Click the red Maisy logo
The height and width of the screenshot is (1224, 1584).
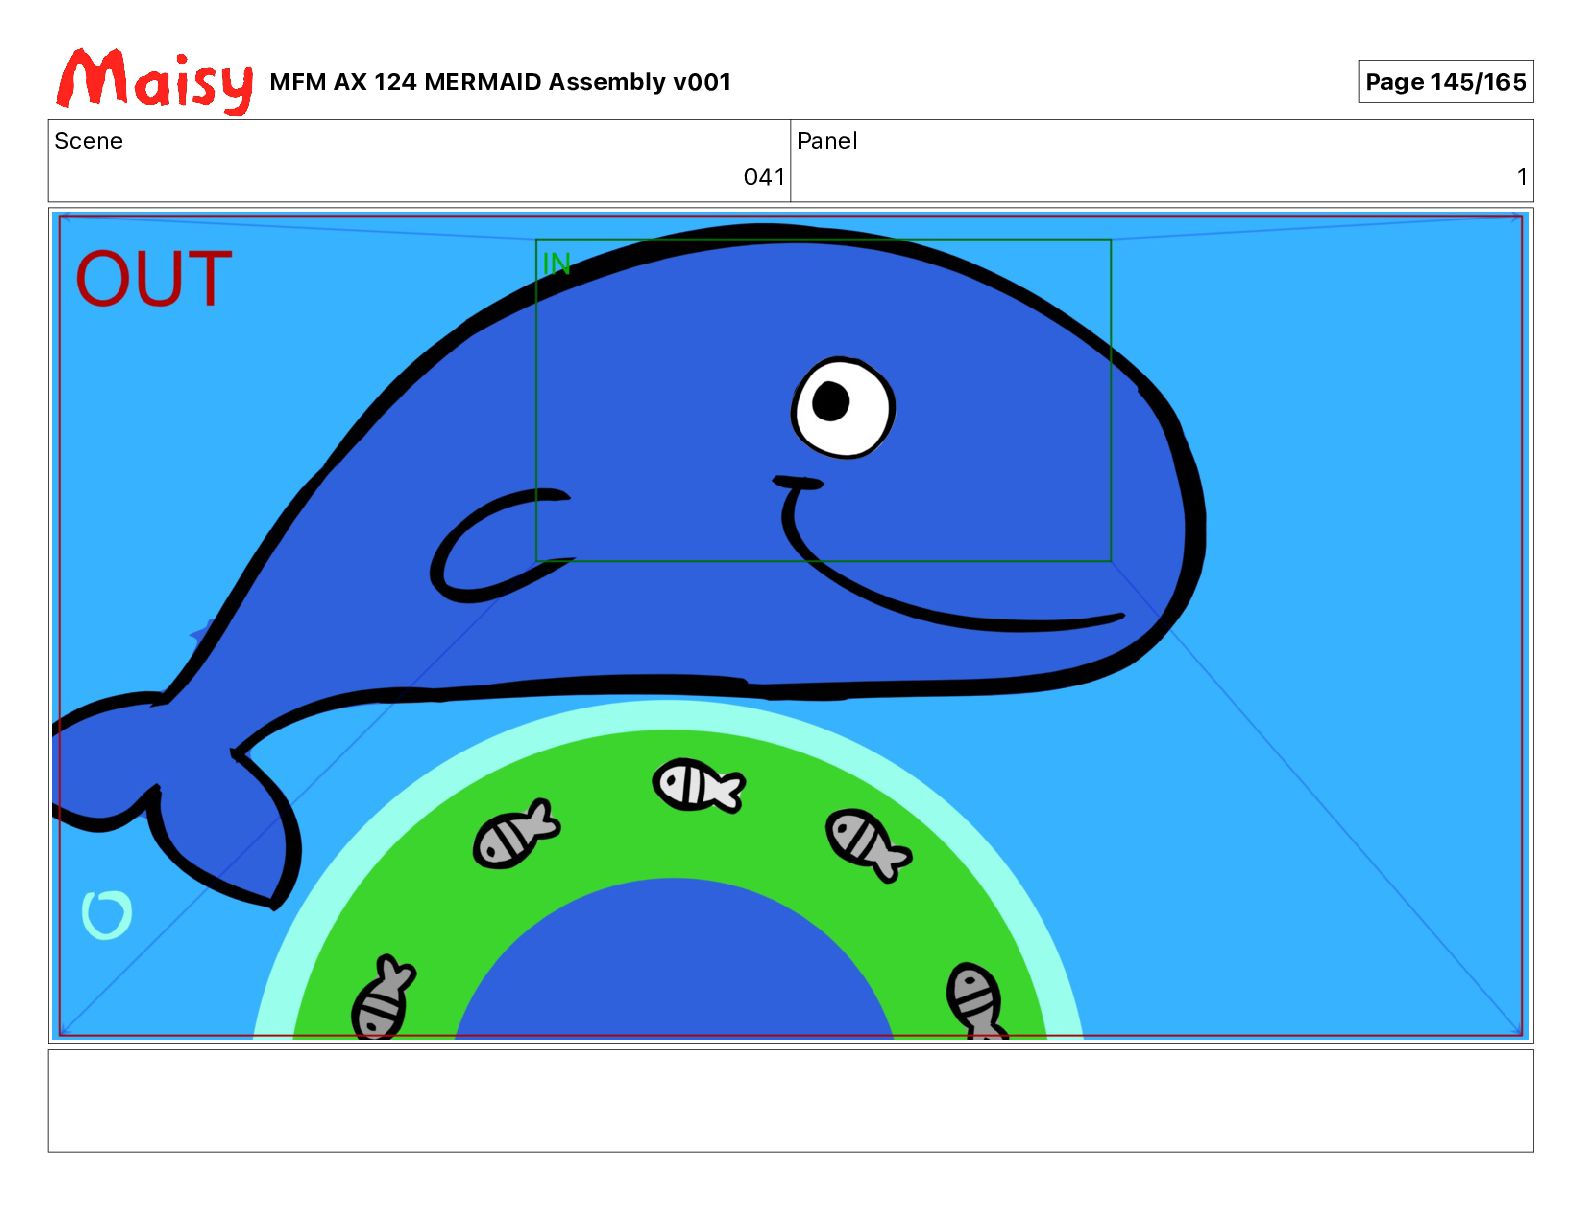[x=155, y=80]
